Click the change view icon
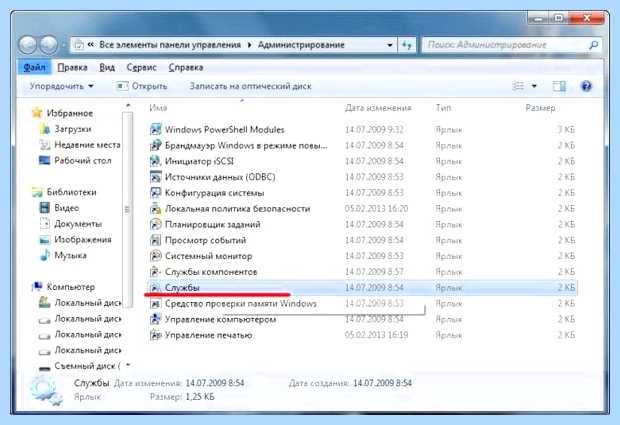The height and width of the screenshot is (425, 620). coord(518,86)
